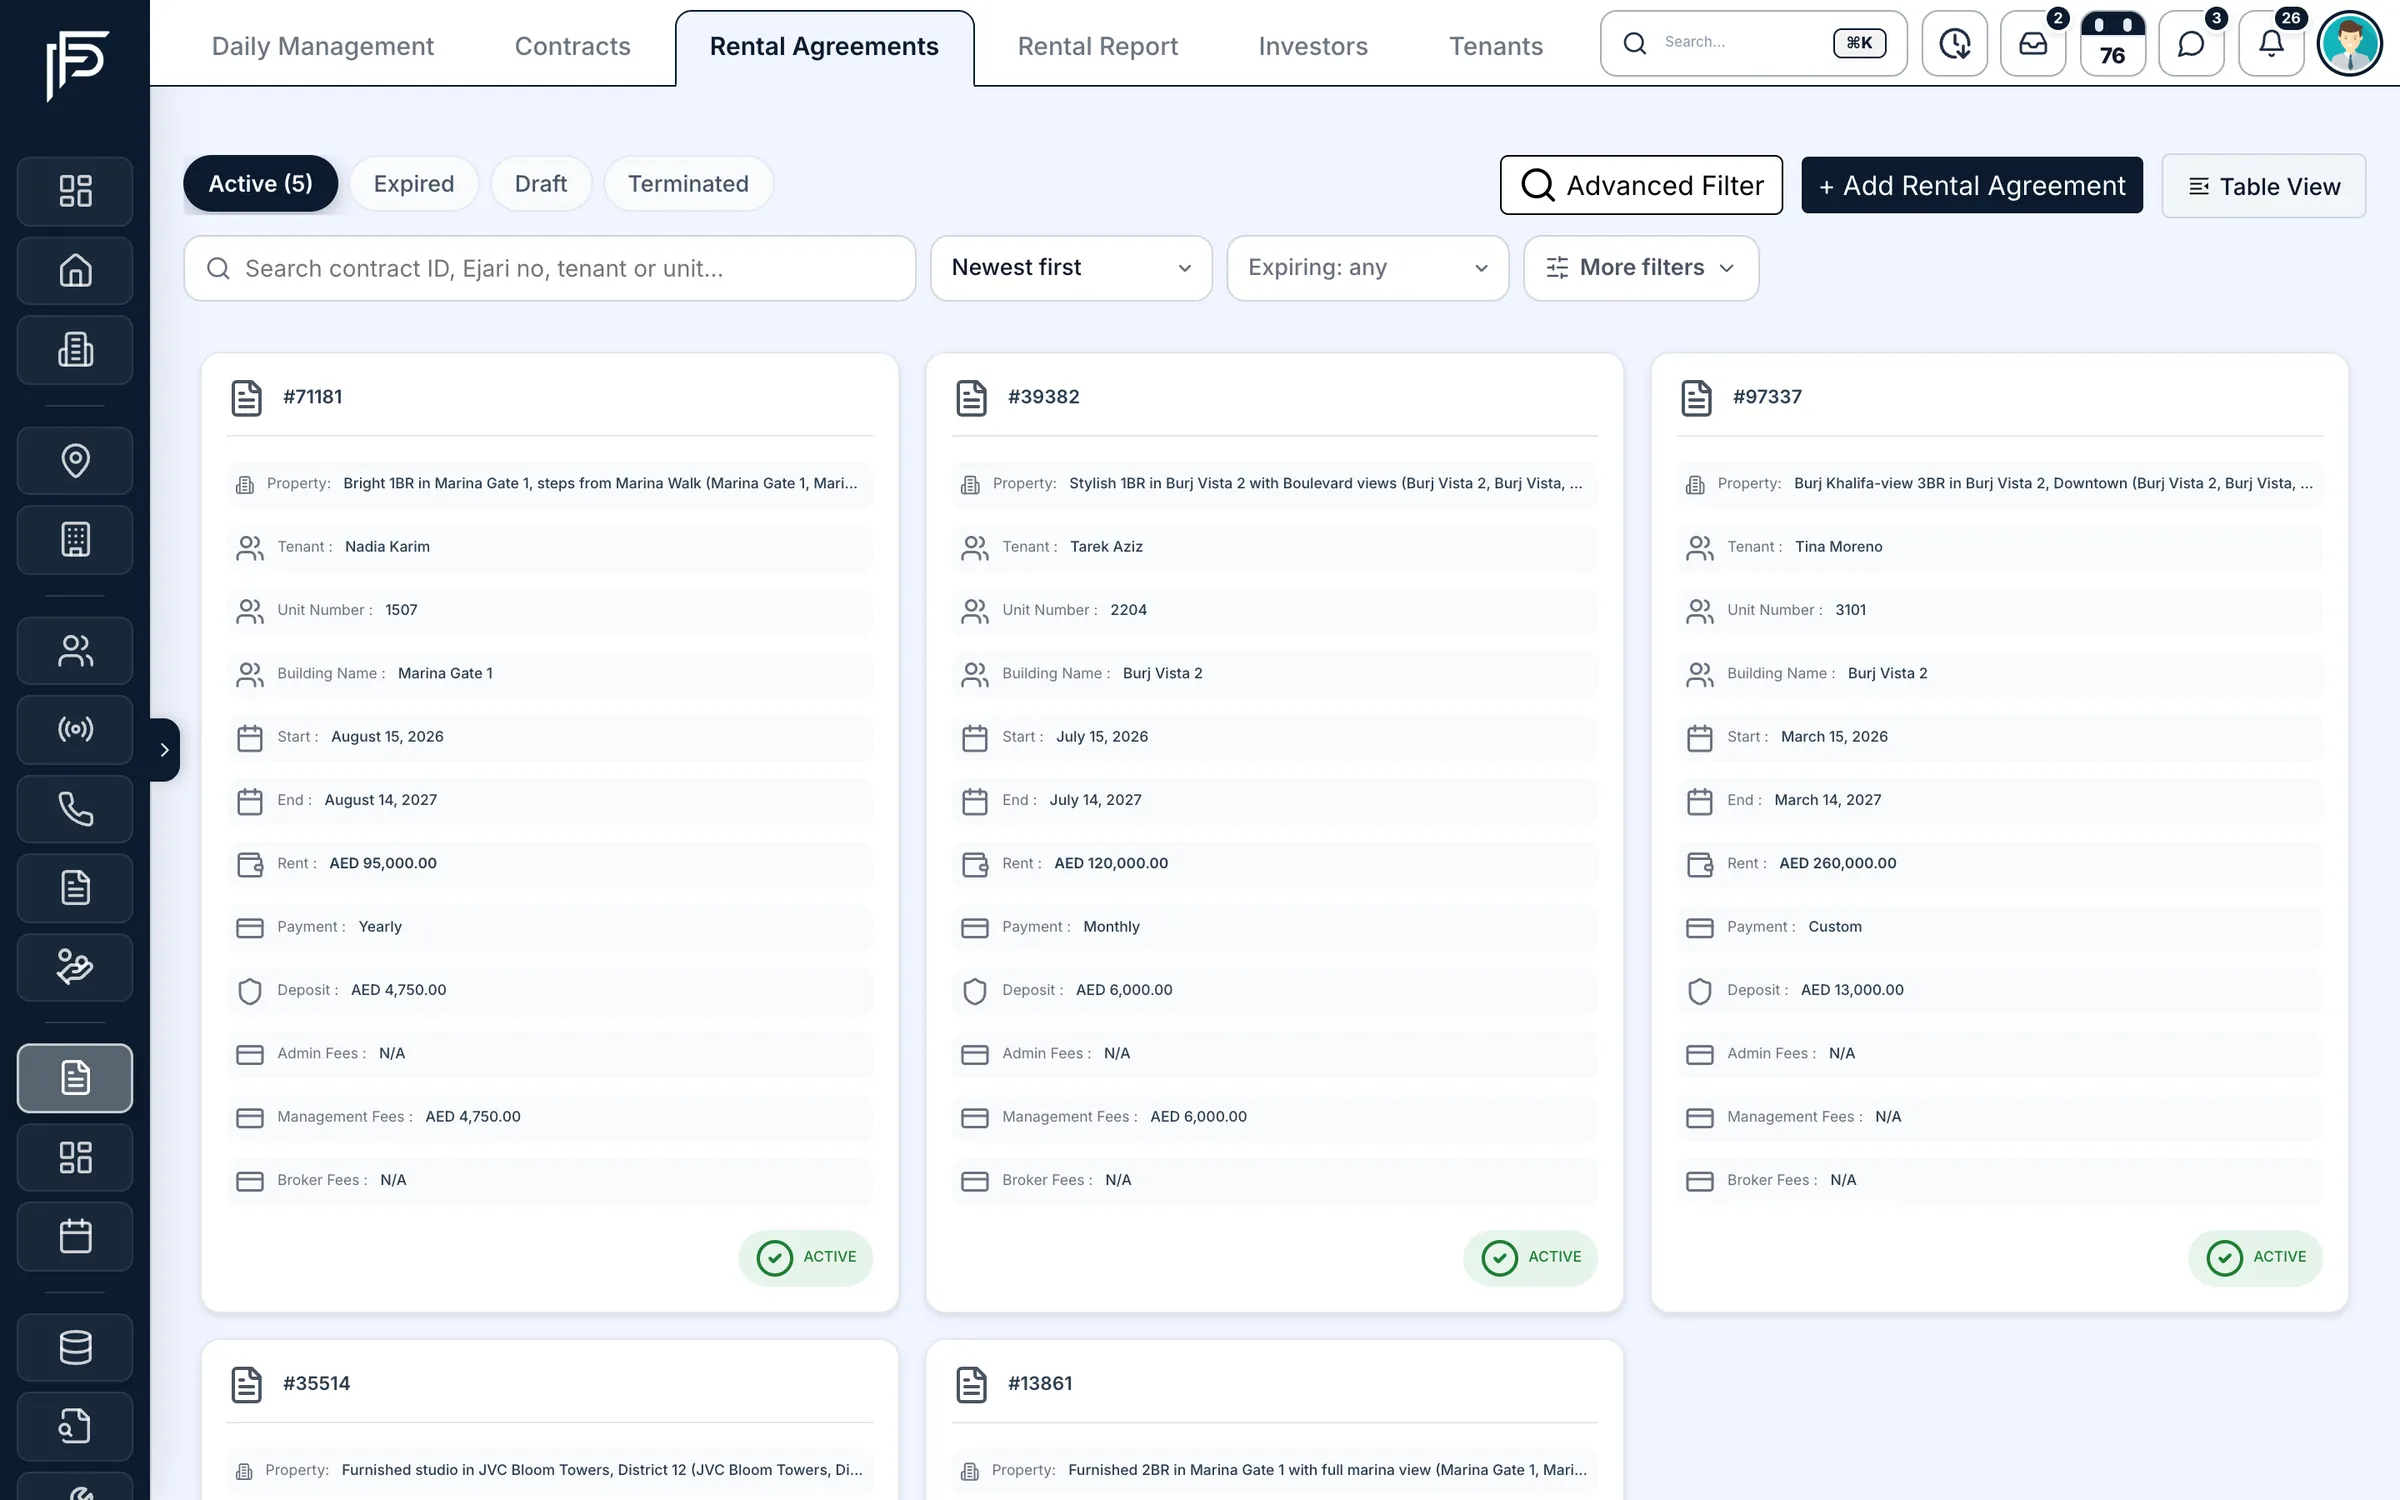This screenshot has width=2400, height=1500.
Task: Open the notifications bell with badge 26
Action: (2271, 43)
